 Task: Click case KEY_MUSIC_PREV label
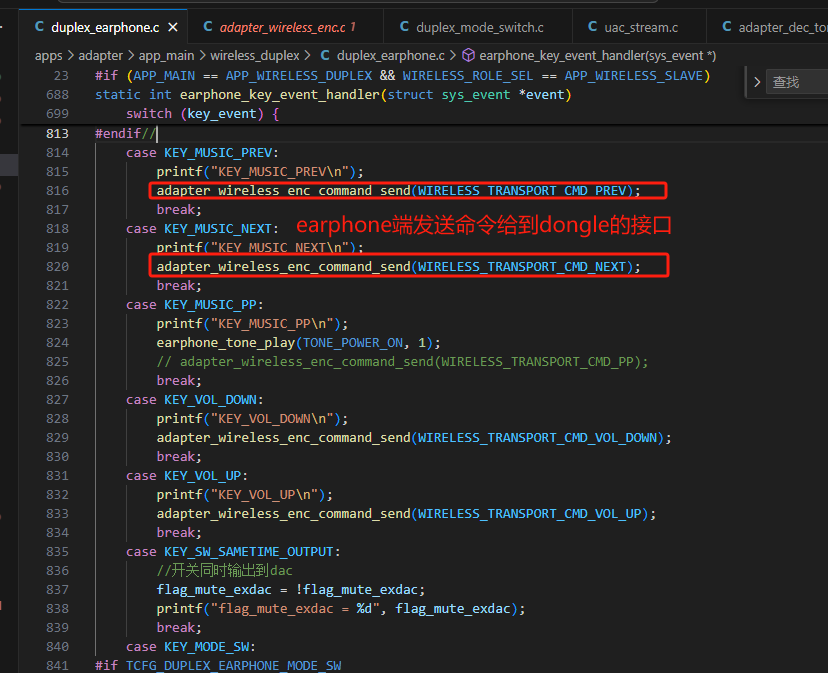tap(202, 153)
